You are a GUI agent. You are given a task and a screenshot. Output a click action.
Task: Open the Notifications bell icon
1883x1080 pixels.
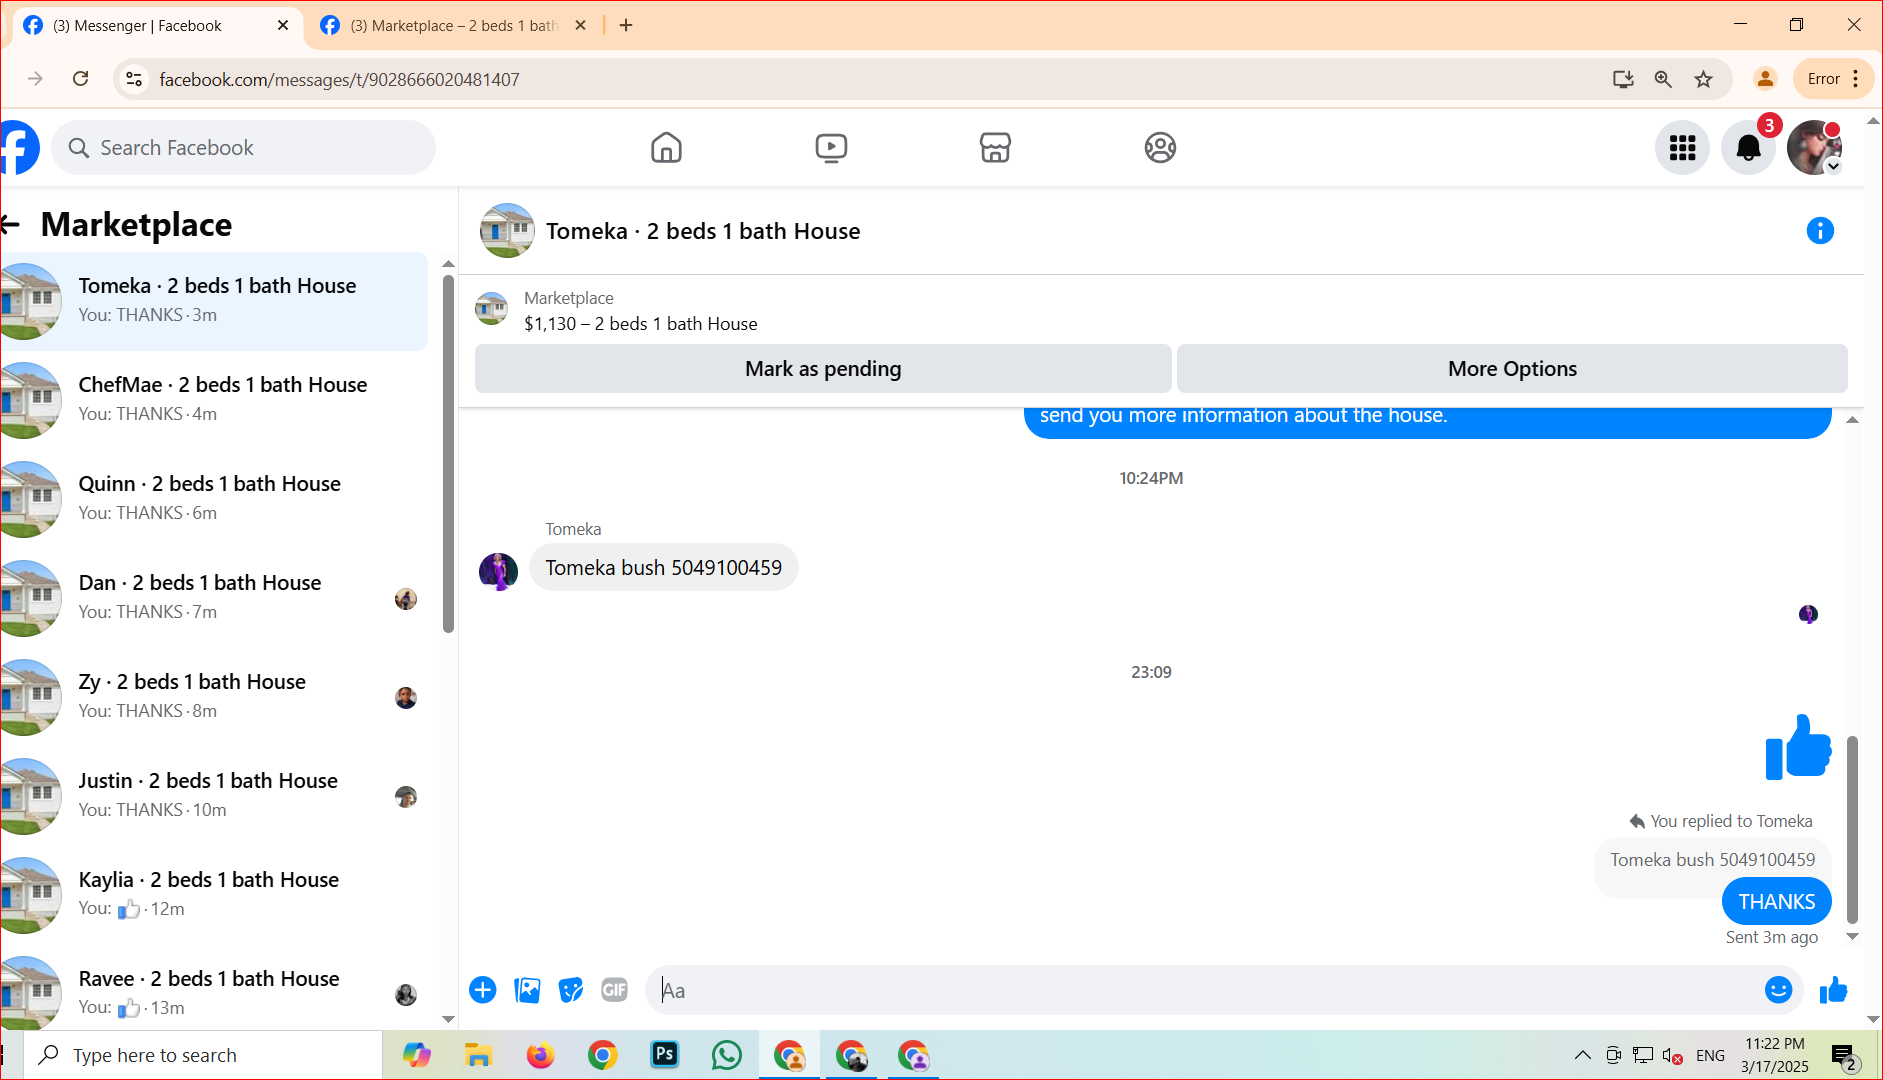point(1748,148)
